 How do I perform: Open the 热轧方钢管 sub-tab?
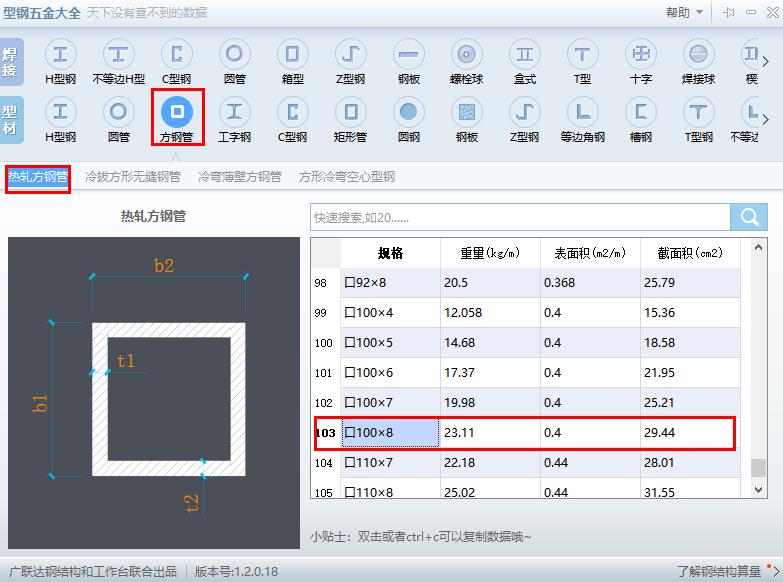coord(38,177)
